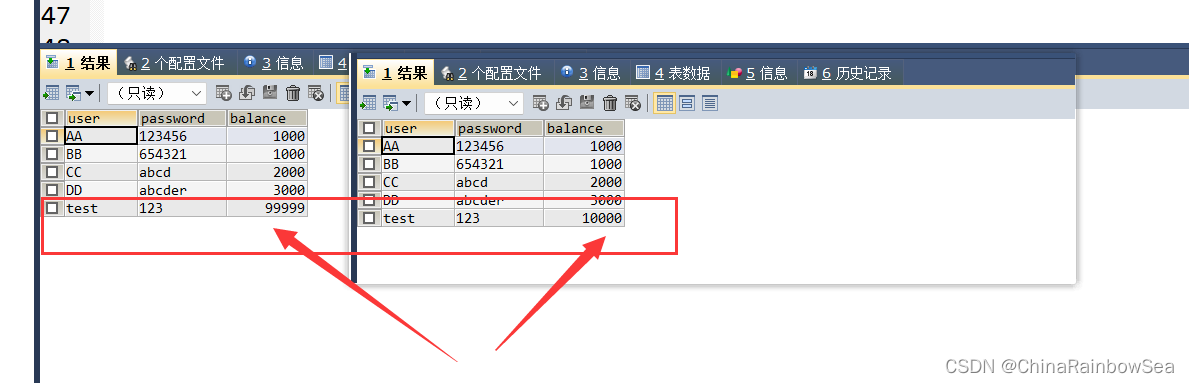Select password cell 123 in right window

(499, 218)
